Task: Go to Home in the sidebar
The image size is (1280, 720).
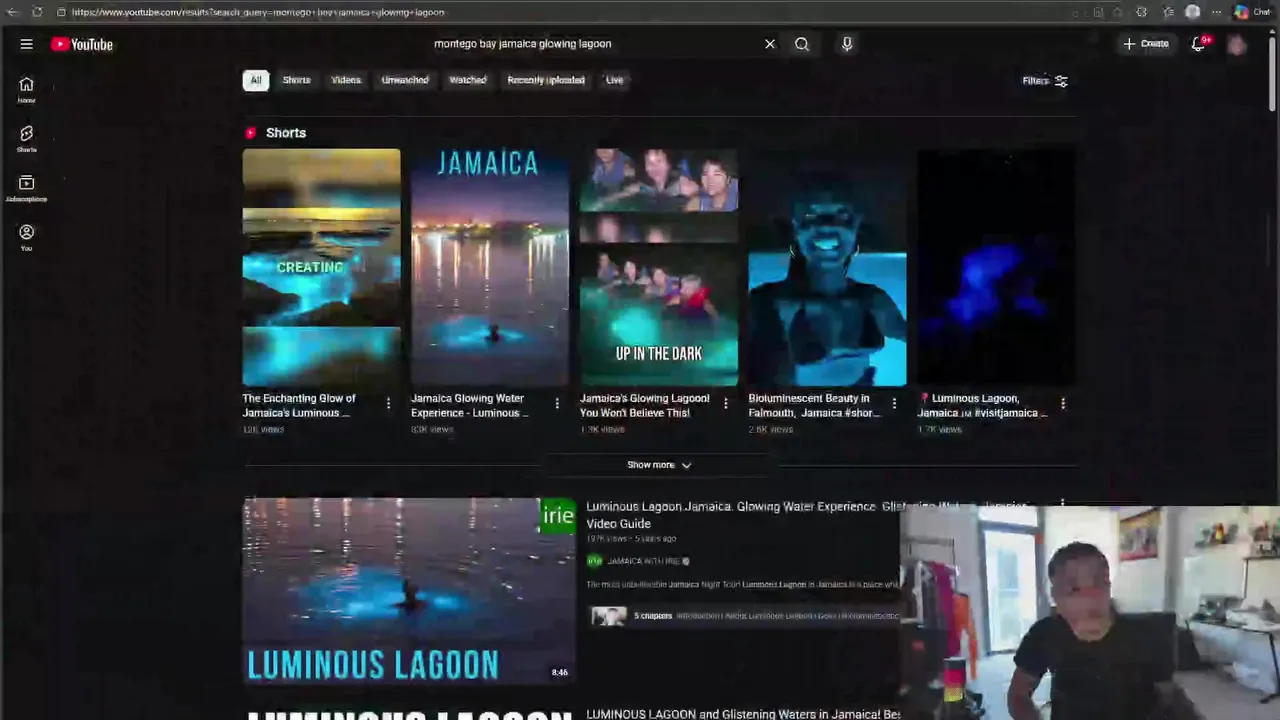Action: 26,90
